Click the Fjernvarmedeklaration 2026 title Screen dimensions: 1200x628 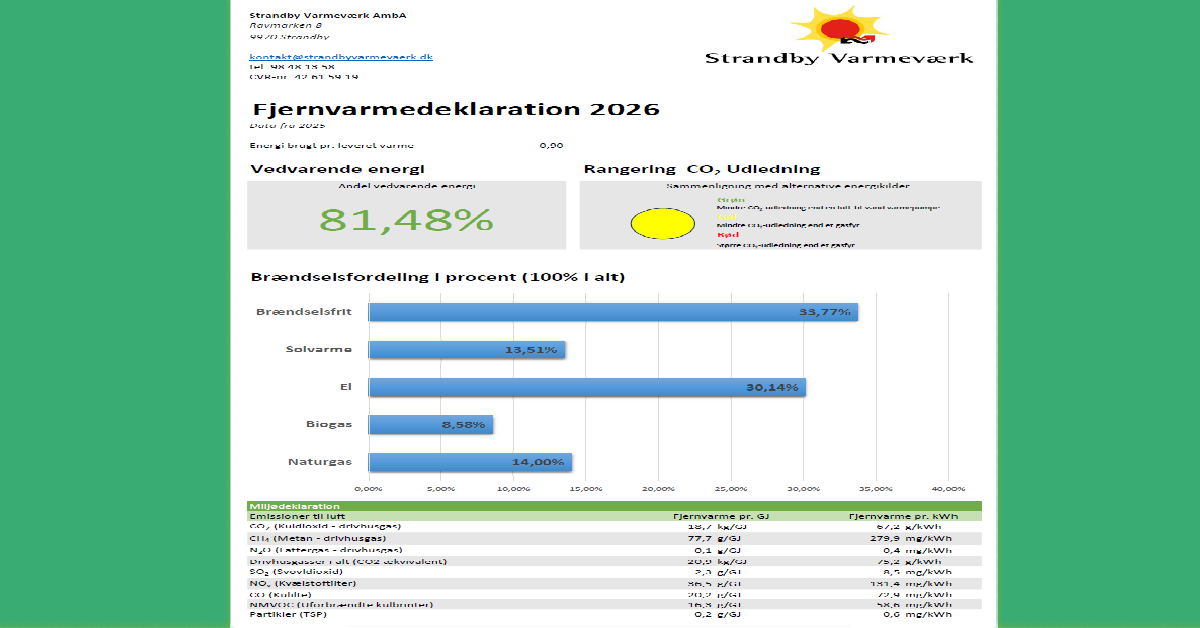(x=455, y=109)
